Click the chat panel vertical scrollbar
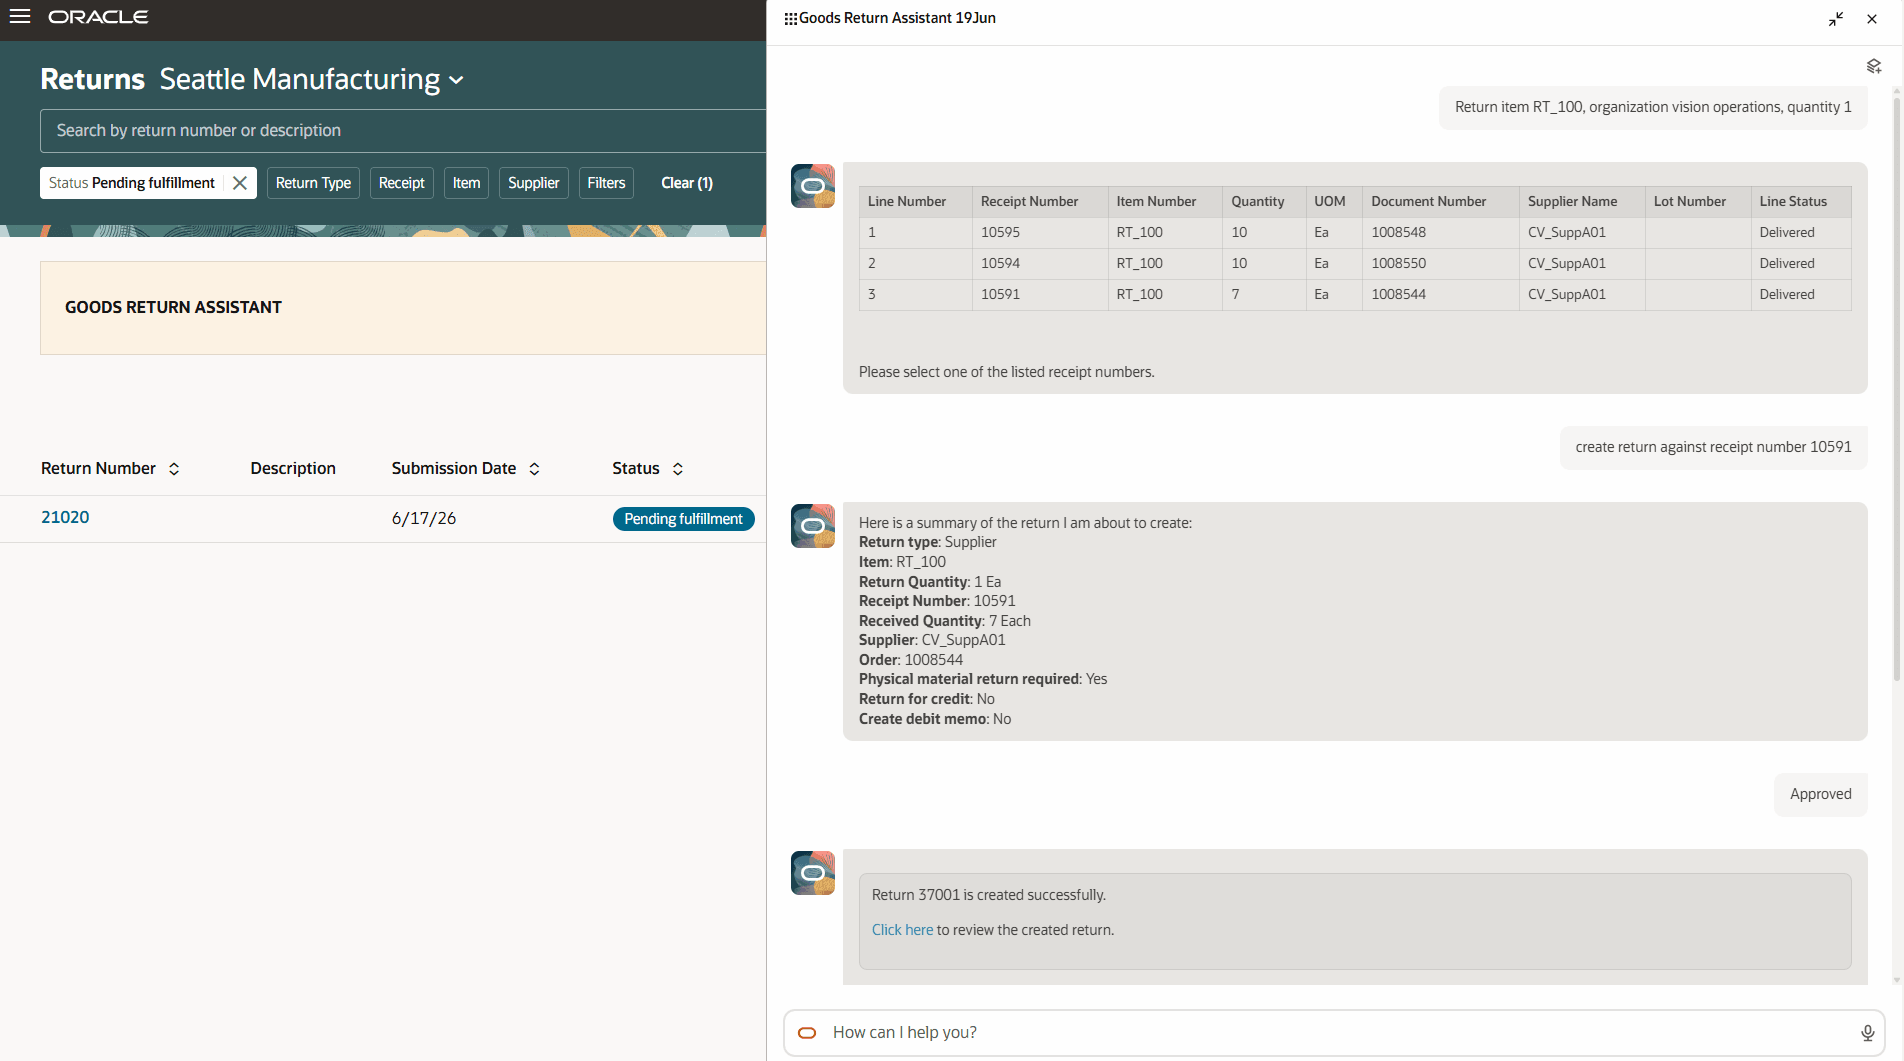The image size is (1904, 1061). (x=1896, y=390)
